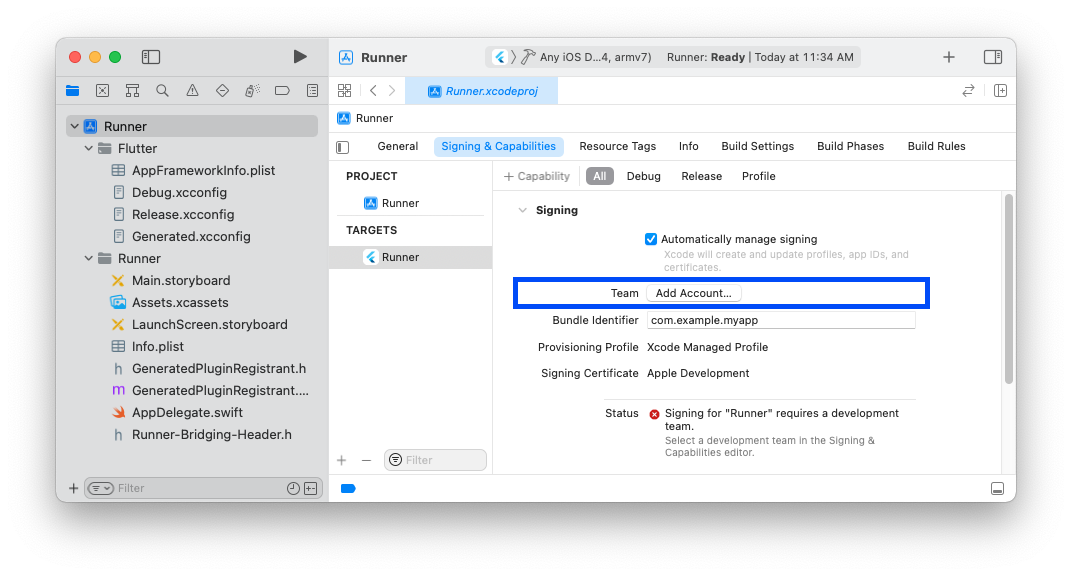Expand the Runner group in sidebar
The width and height of the screenshot is (1072, 576).
[x=88, y=258]
